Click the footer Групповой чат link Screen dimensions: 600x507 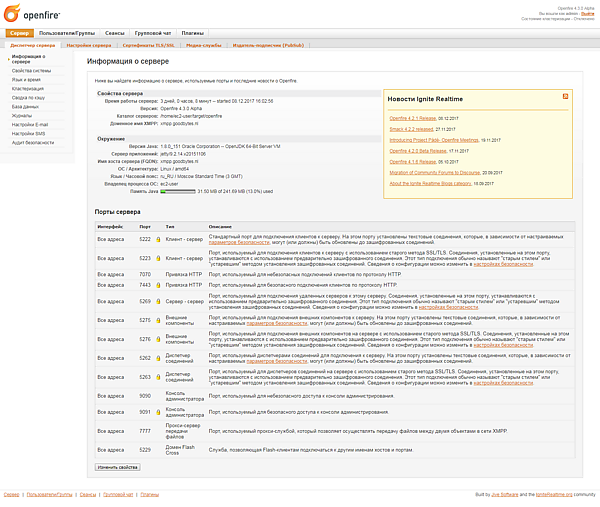coord(118,495)
